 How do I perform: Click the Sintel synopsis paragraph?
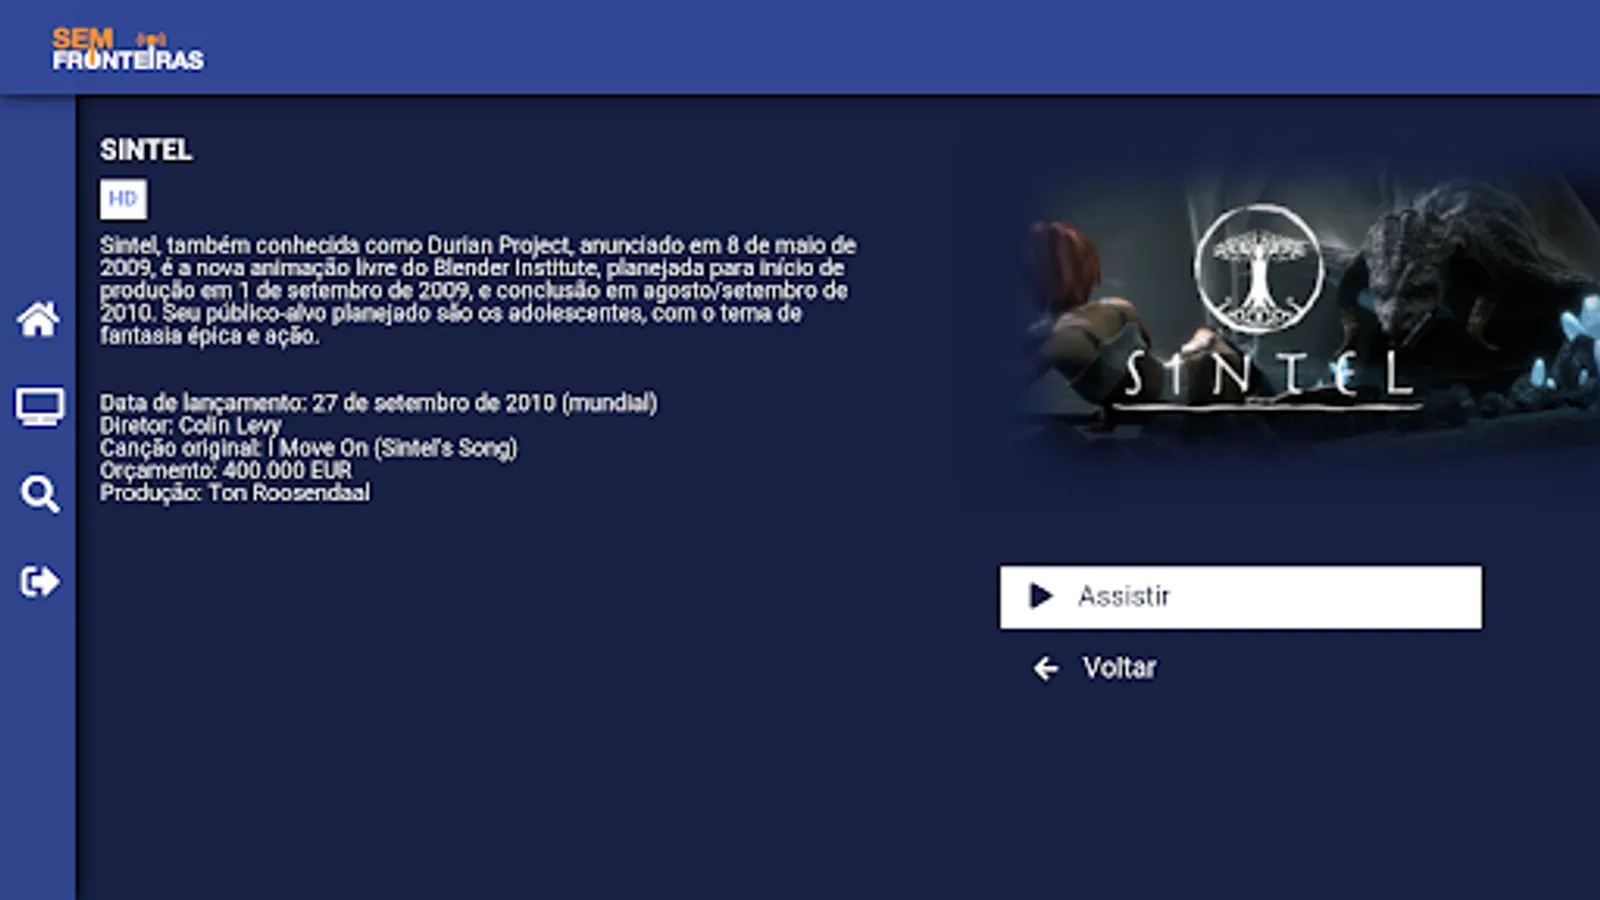pyautogui.click(x=478, y=290)
